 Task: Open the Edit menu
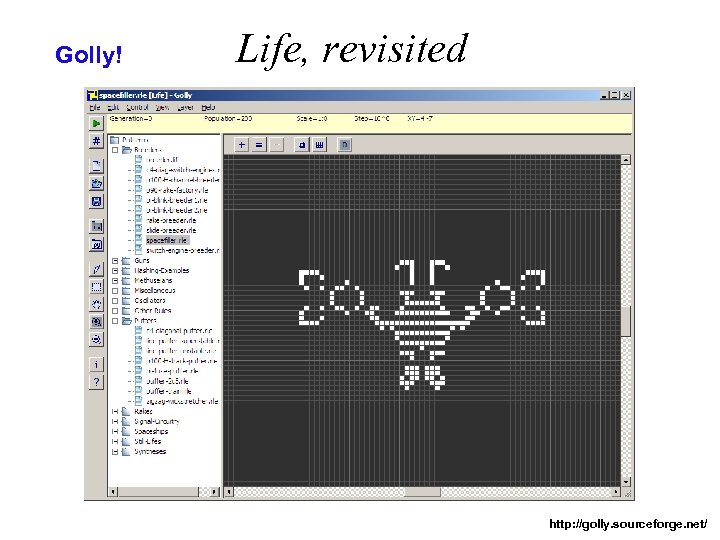coord(113,107)
